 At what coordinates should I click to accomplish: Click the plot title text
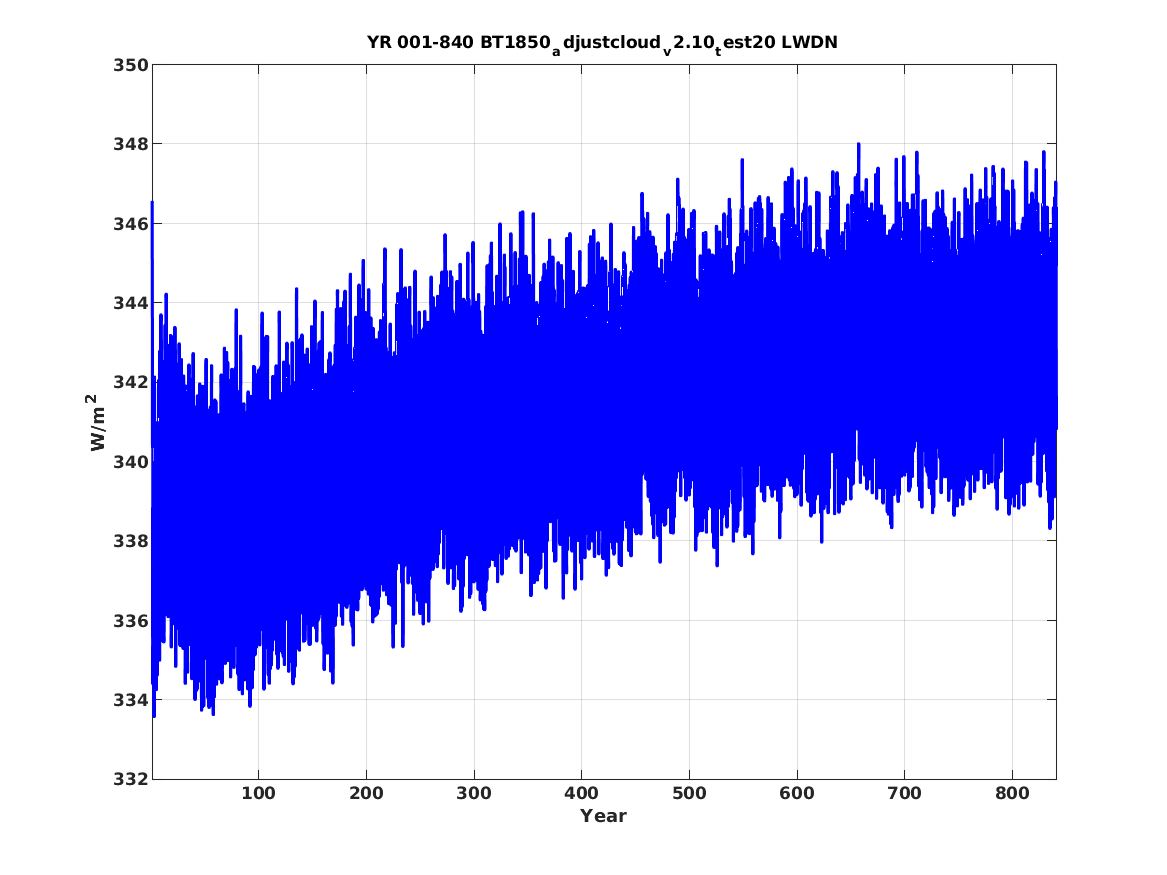pyautogui.click(x=602, y=44)
